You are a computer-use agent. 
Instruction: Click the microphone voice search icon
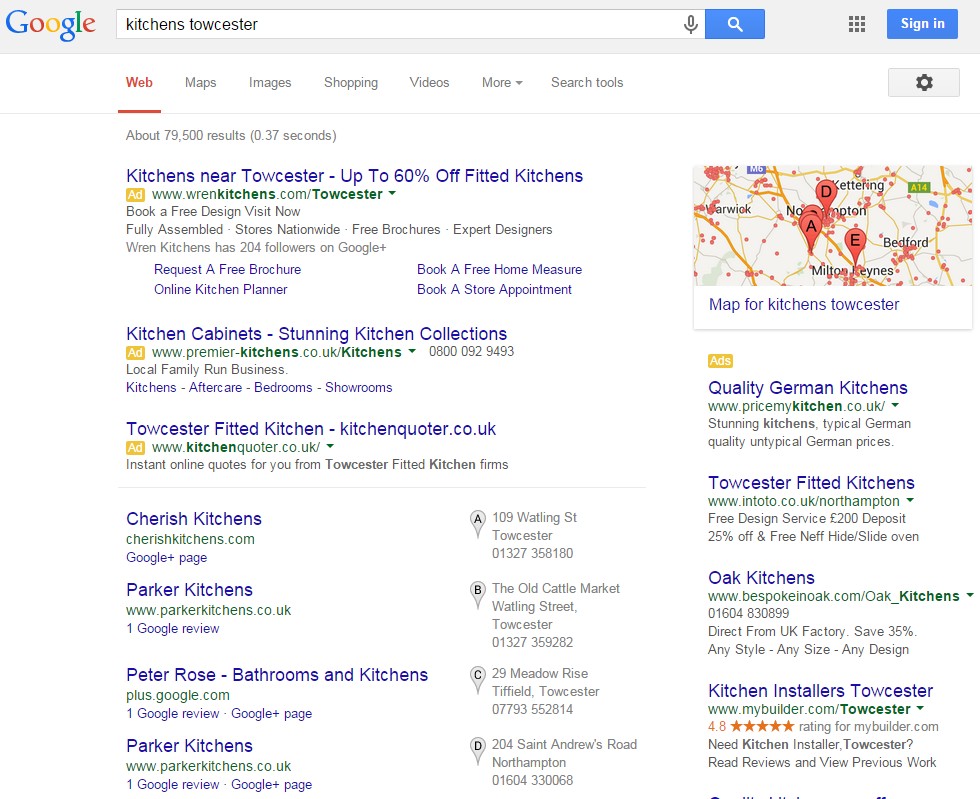click(x=690, y=24)
